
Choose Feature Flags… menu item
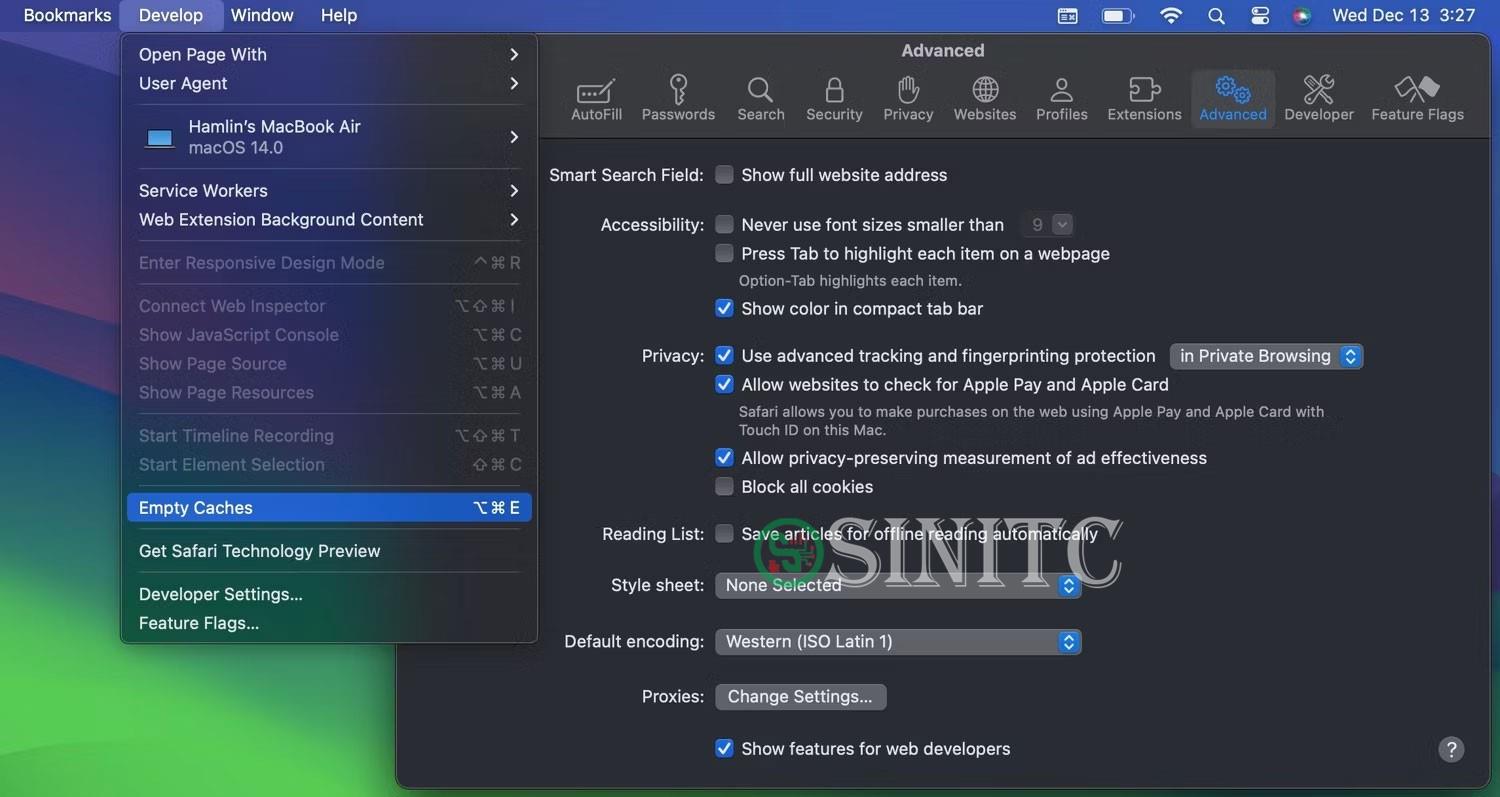329,623
